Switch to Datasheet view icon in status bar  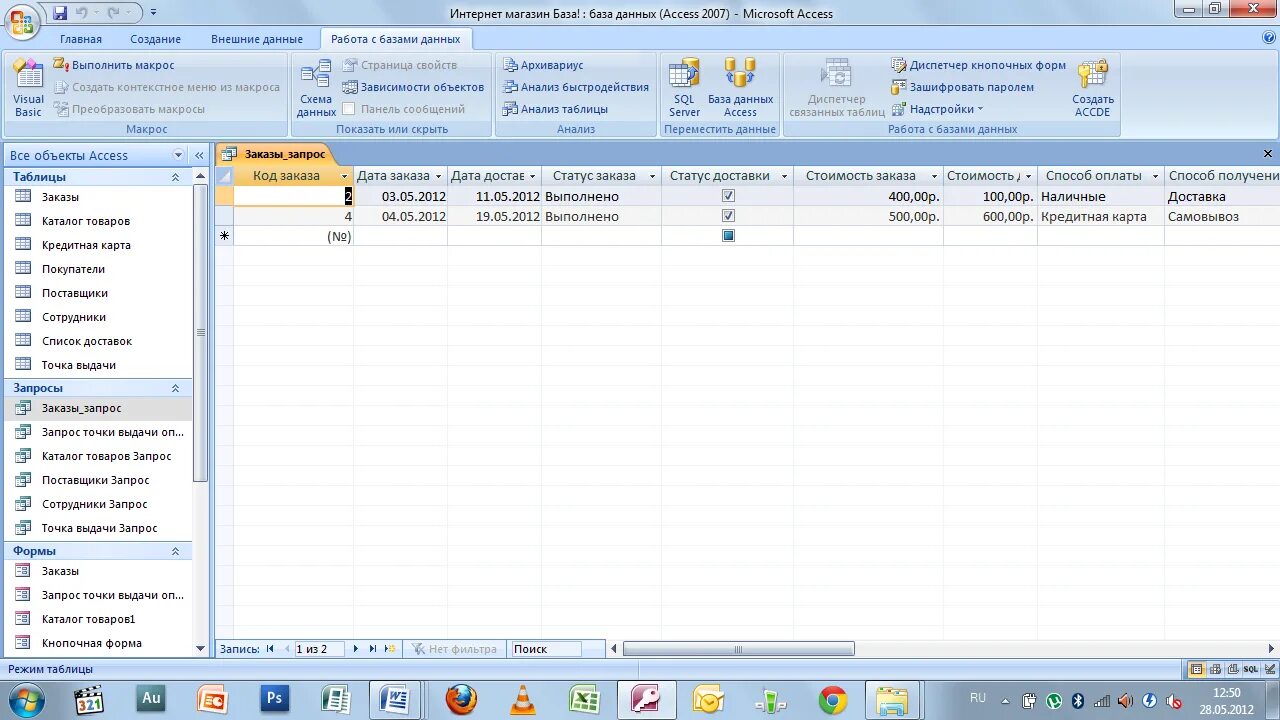click(x=1197, y=669)
